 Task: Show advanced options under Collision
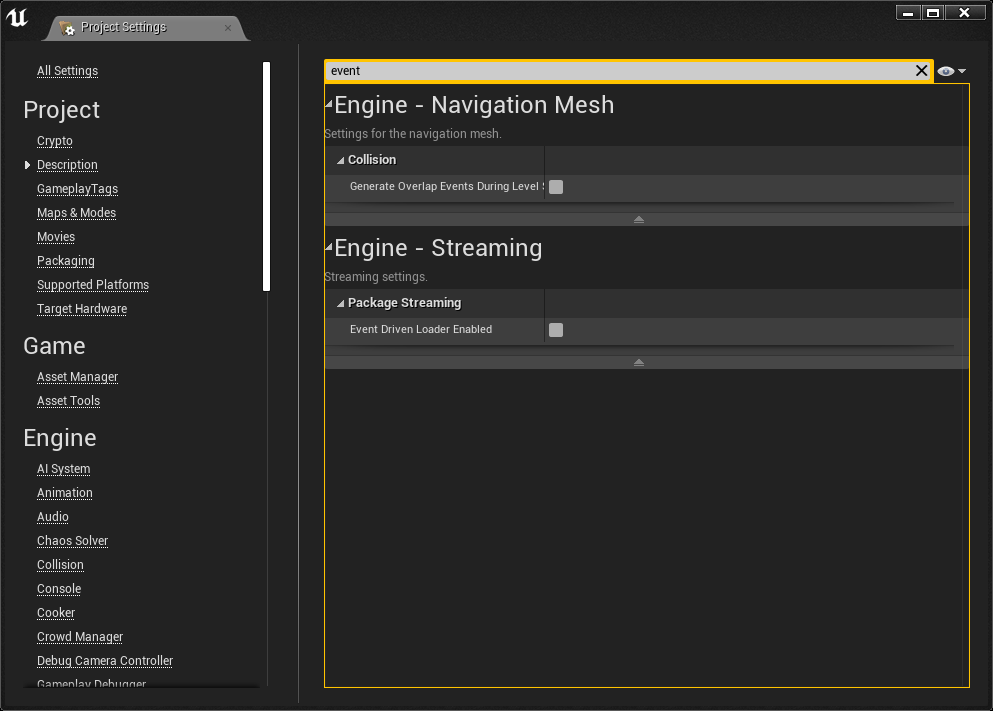point(639,219)
